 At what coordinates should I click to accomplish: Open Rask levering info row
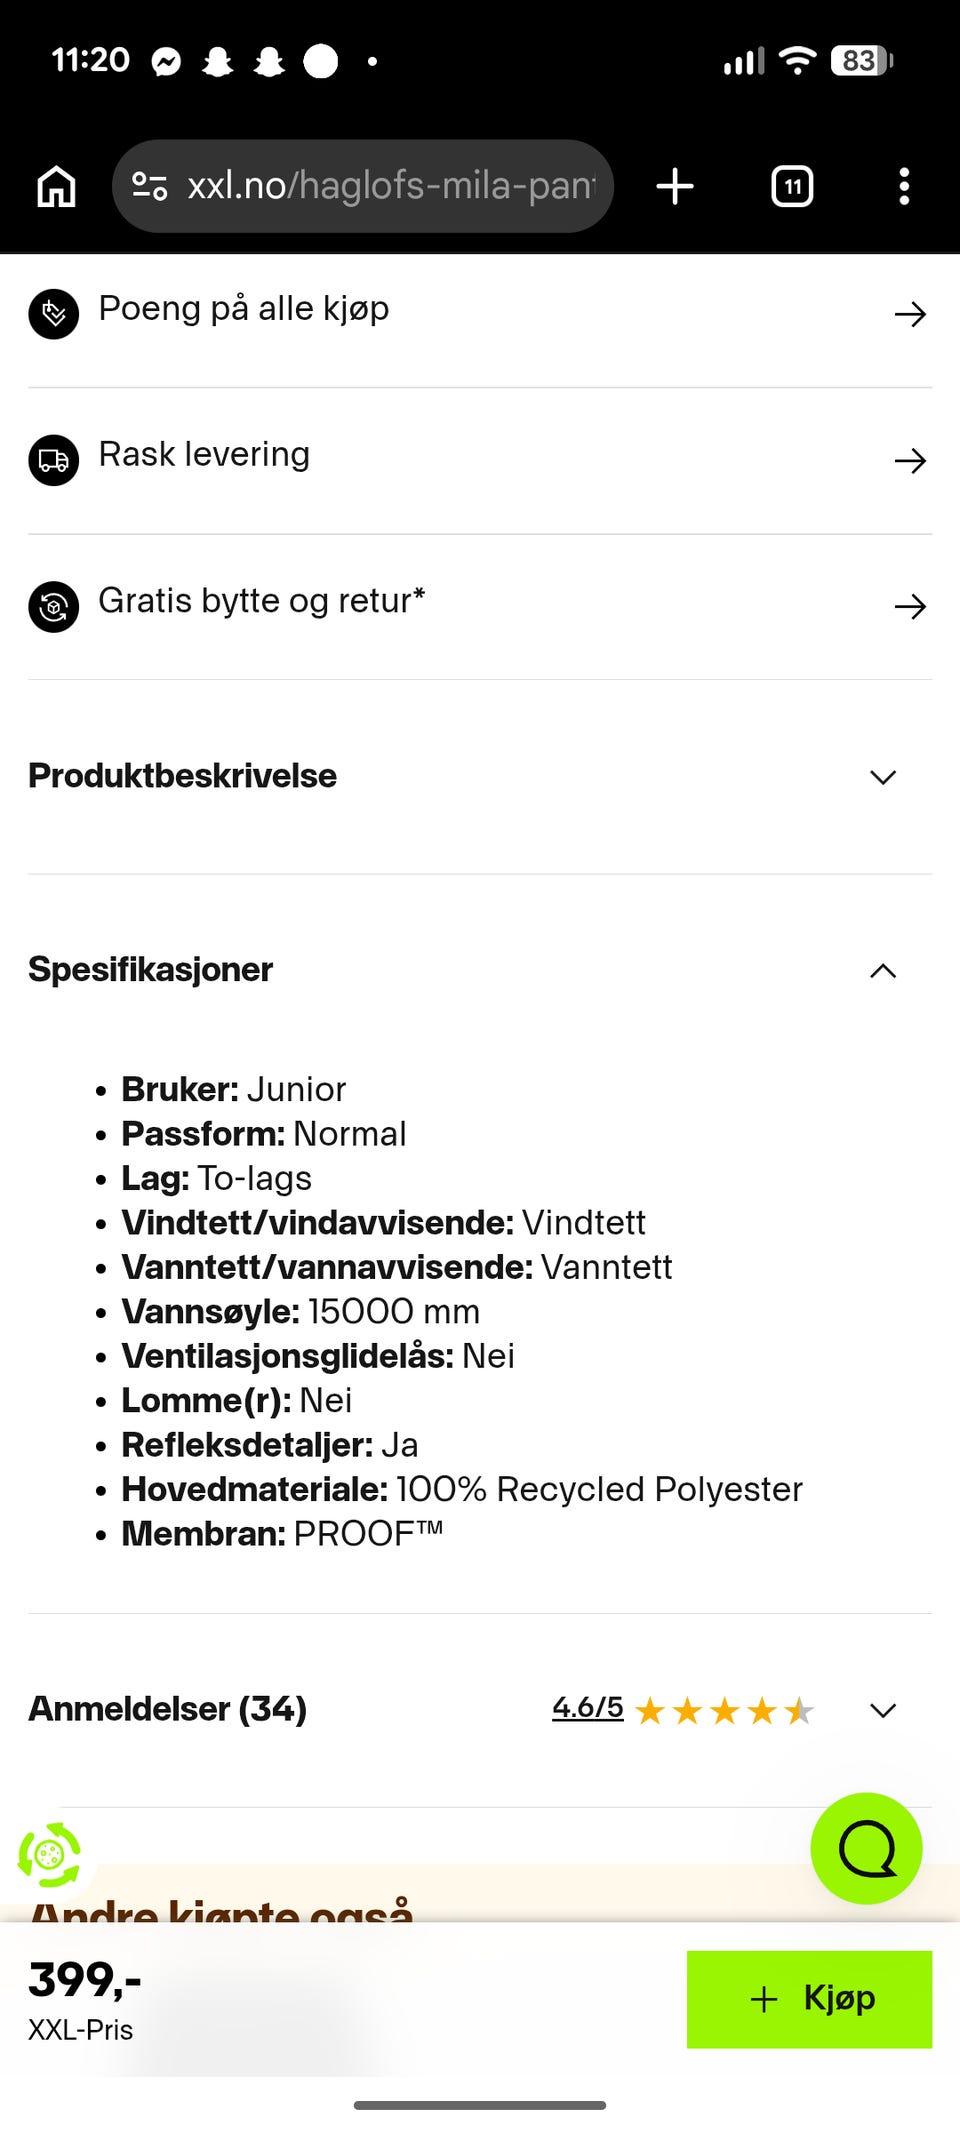pyautogui.click(x=480, y=458)
